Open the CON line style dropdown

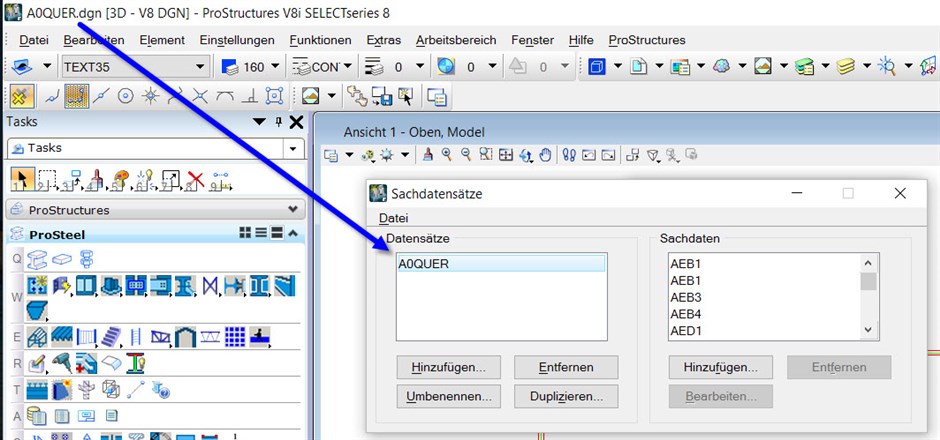[347, 67]
